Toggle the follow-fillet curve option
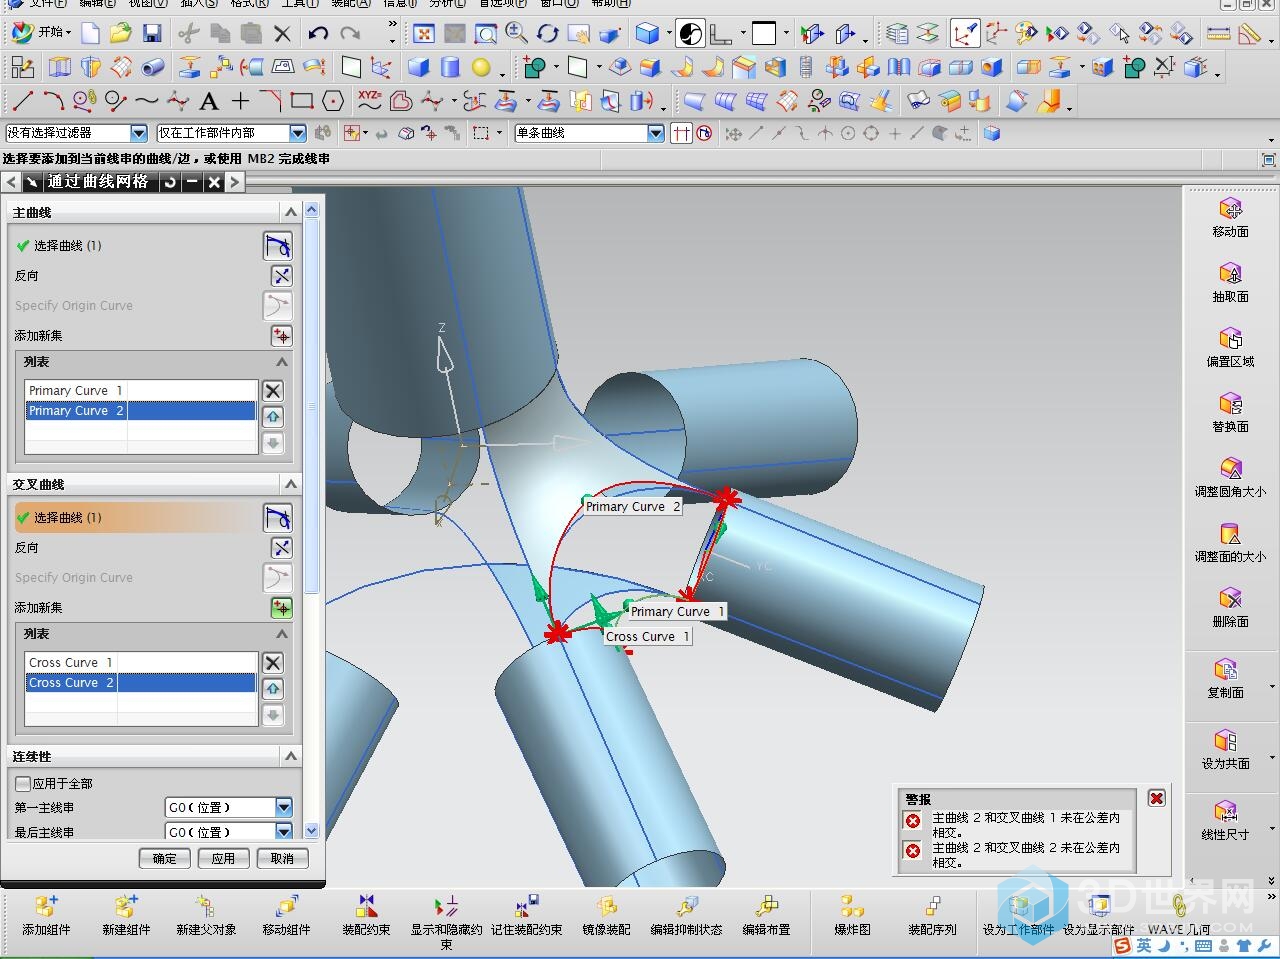The width and height of the screenshot is (1280, 959). pyautogui.click(x=705, y=133)
